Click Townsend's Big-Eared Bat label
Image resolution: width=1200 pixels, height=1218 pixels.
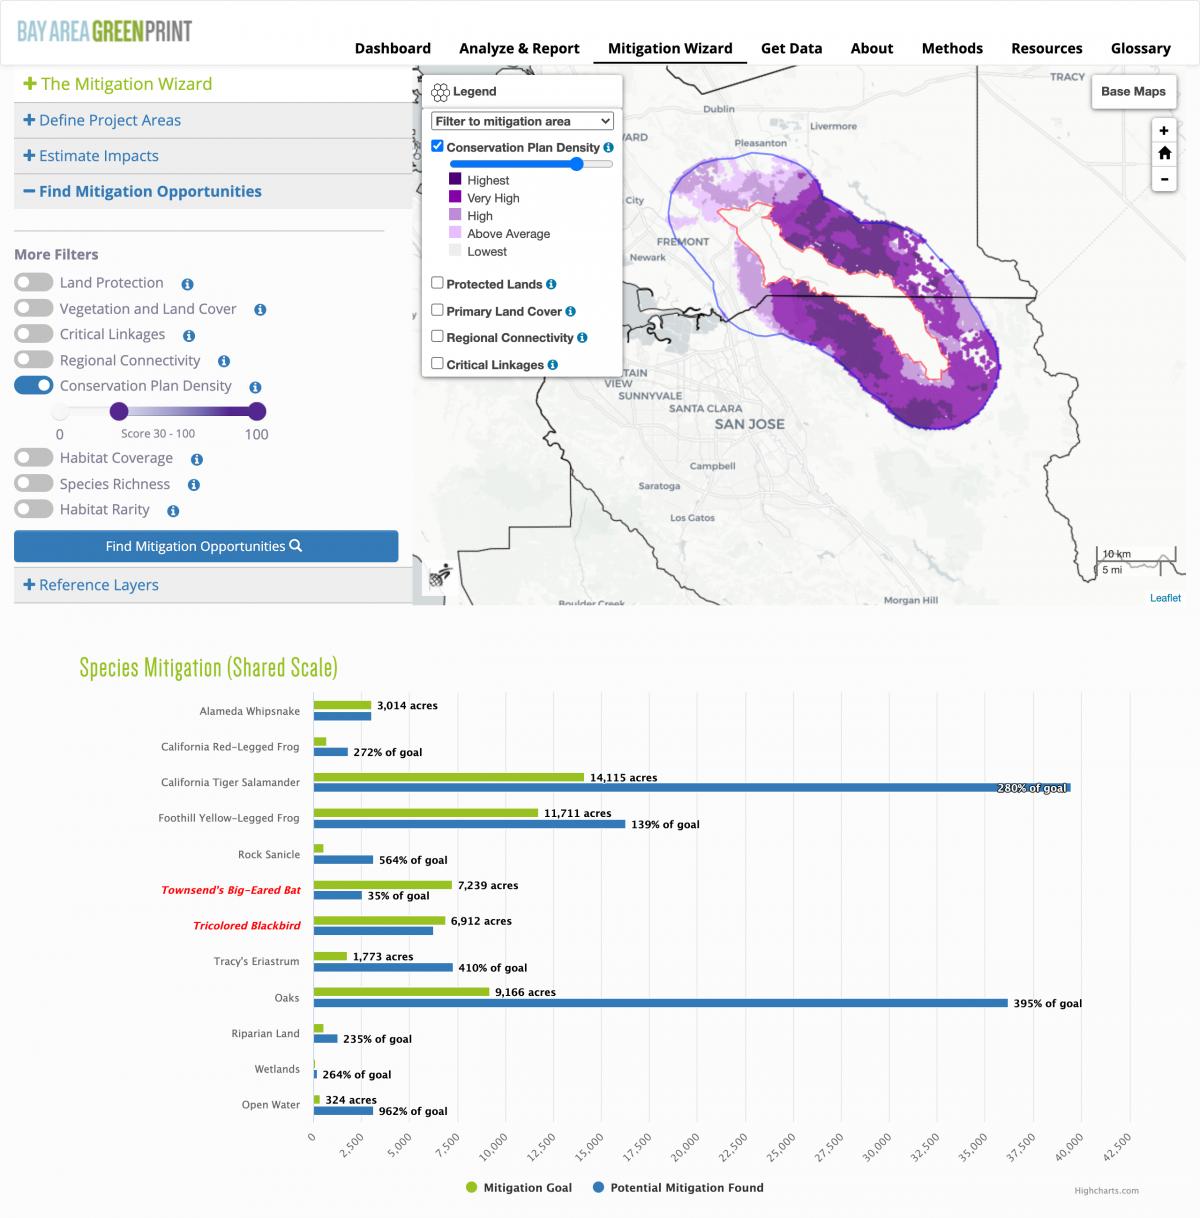(x=231, y=890)
